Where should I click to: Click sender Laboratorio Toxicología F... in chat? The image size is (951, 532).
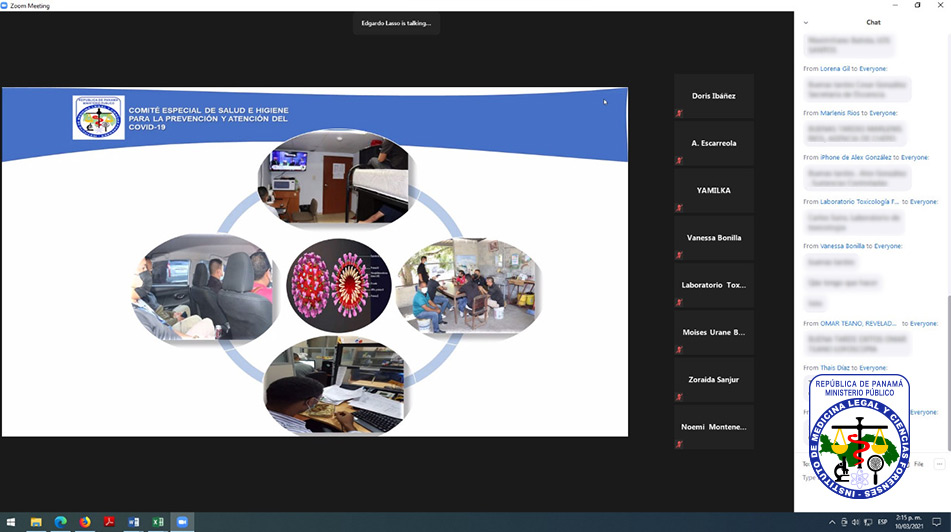point(859,201)
